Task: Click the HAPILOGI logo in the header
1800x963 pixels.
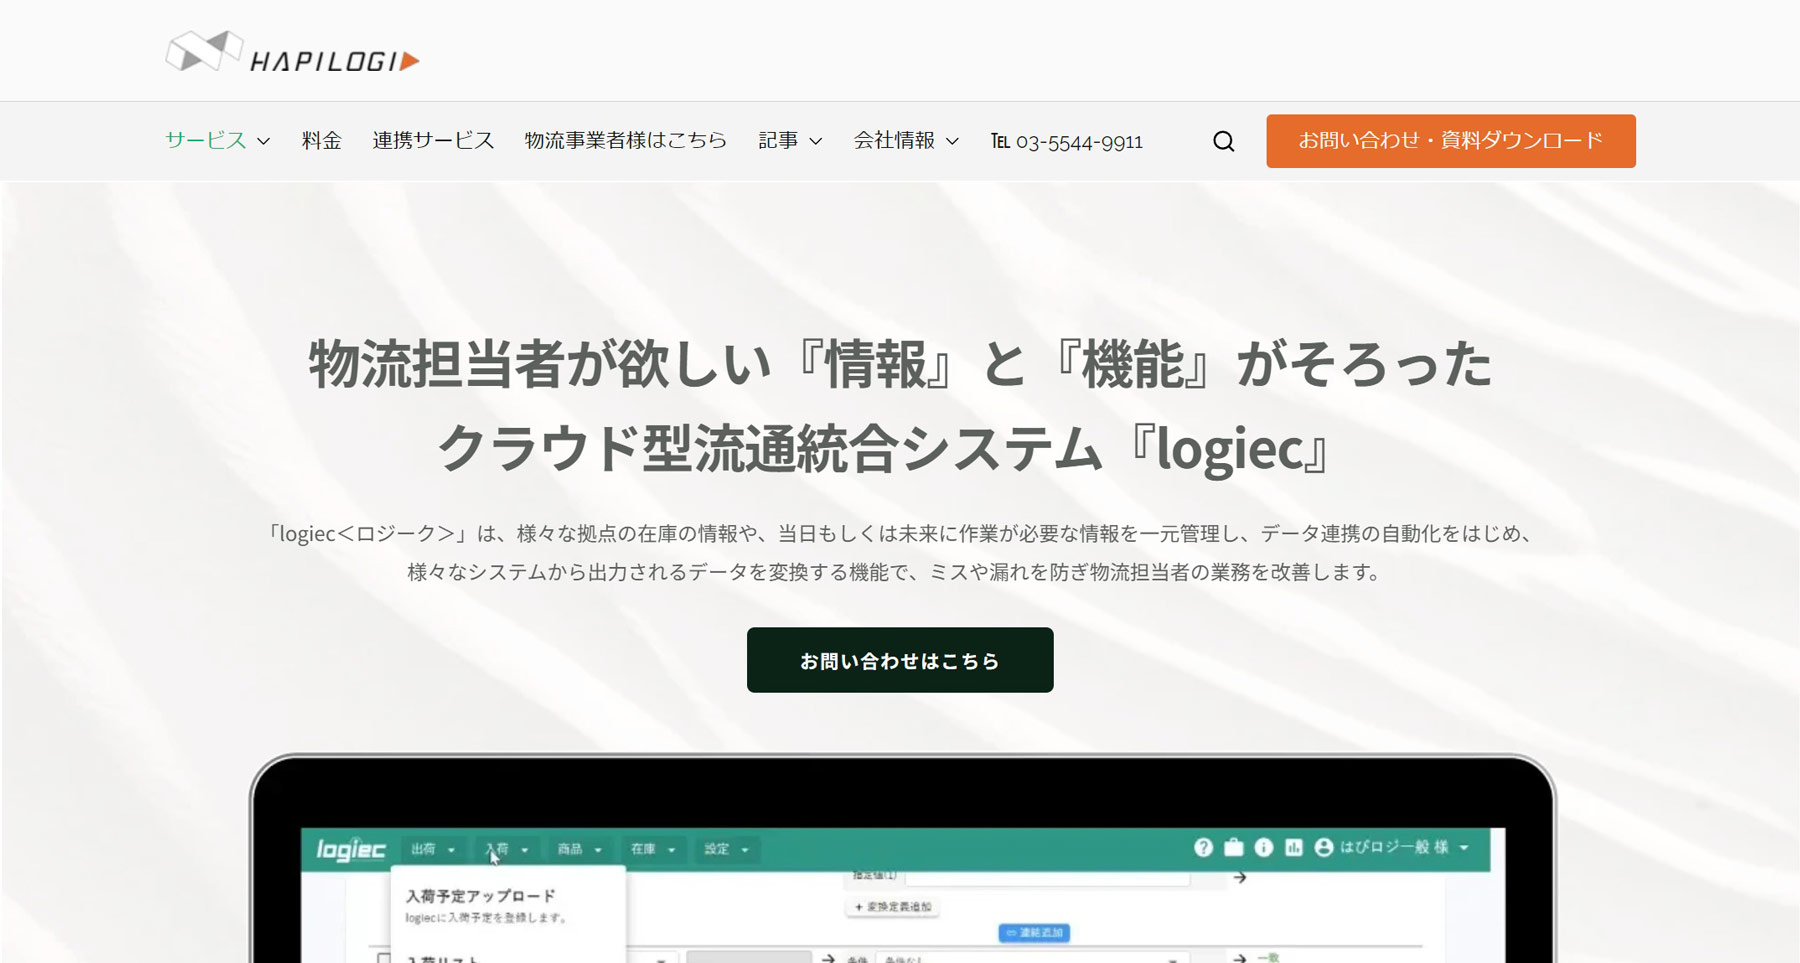Action: pyautogui.click(x=292, y=52)
